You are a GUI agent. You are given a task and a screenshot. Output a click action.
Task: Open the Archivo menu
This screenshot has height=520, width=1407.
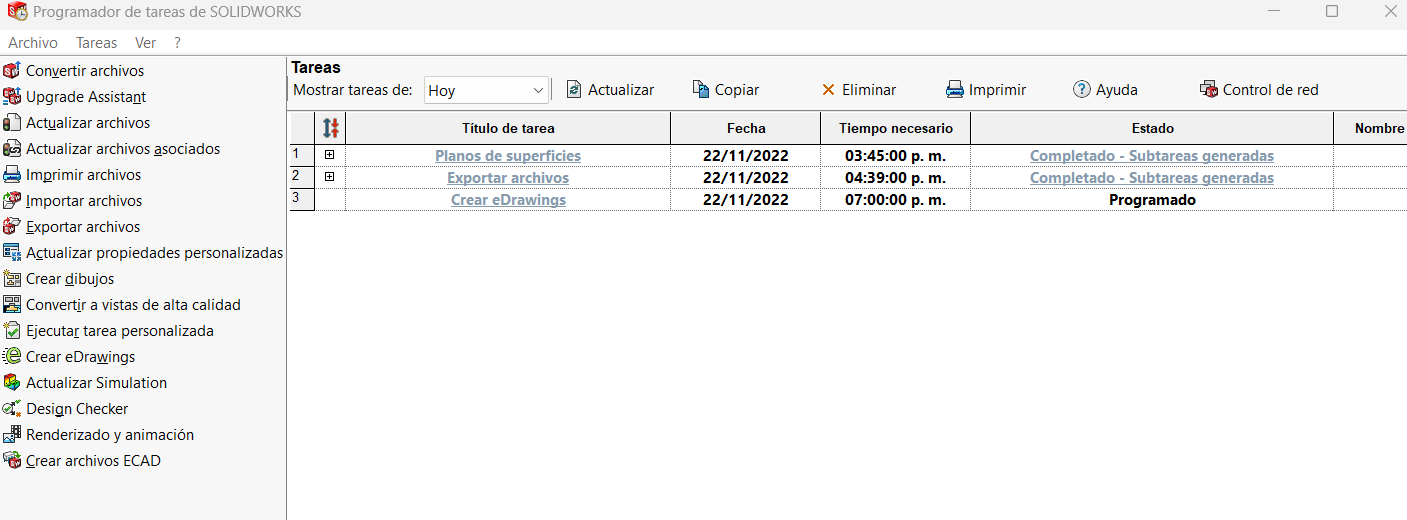click(33, 43)
